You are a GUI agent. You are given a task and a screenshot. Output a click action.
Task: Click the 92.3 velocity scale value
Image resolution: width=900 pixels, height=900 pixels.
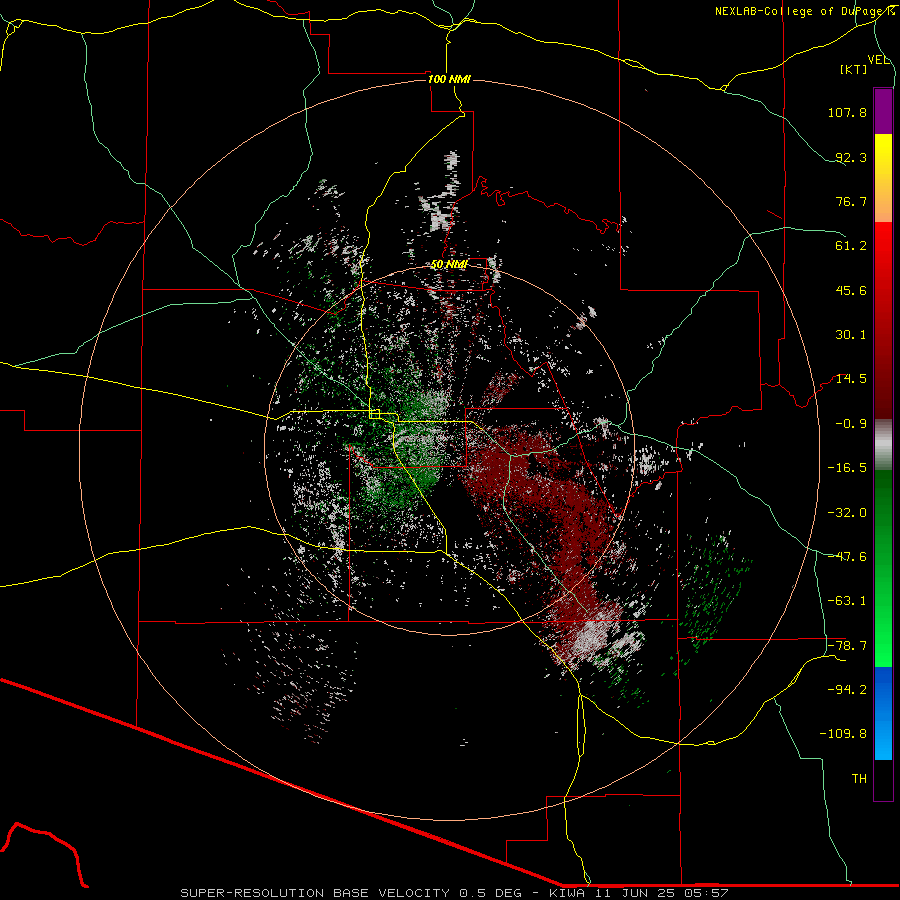(x=851, y=157)
